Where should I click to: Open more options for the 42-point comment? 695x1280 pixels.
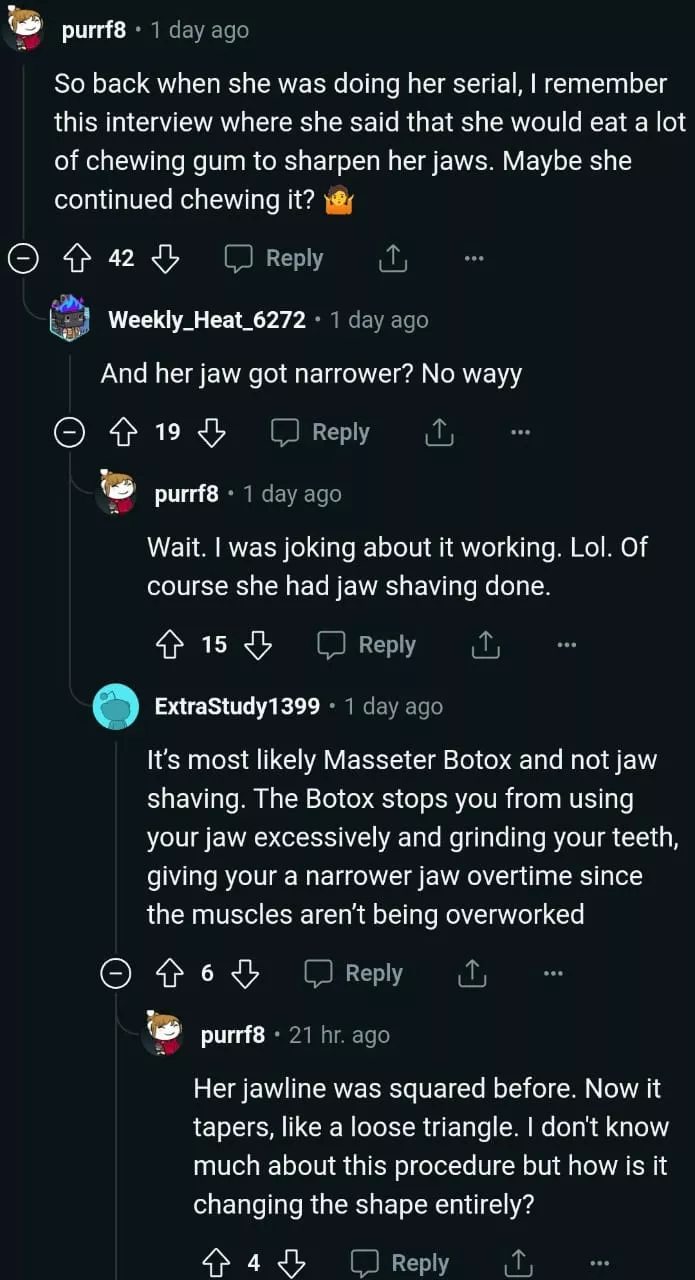[474, 259]
